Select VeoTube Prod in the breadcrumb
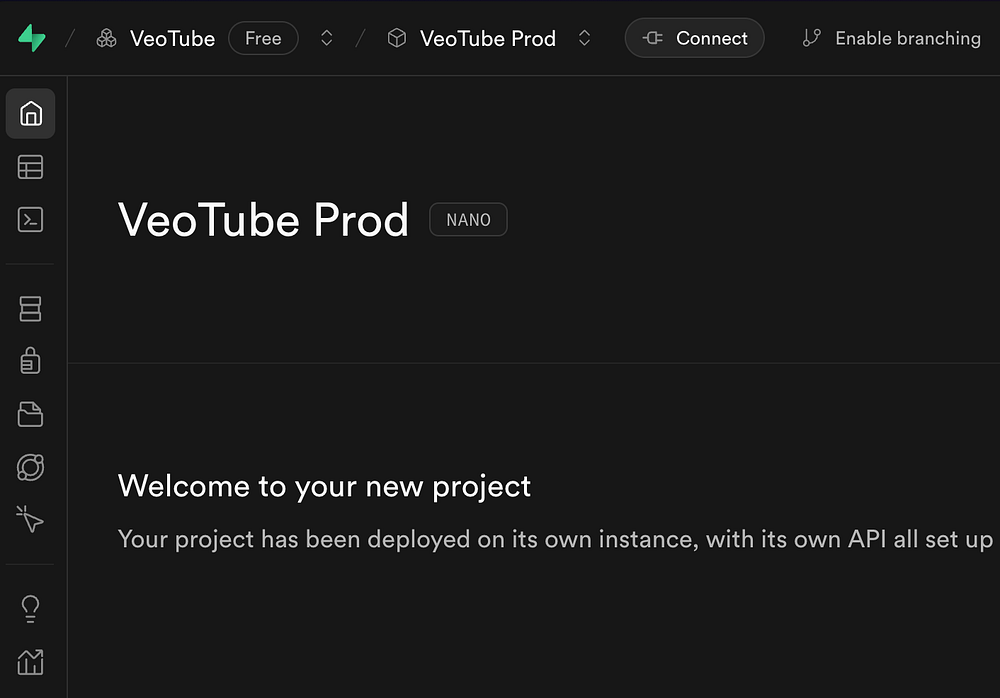This screenshot has width=1000, height=698. tap(487, 38)
